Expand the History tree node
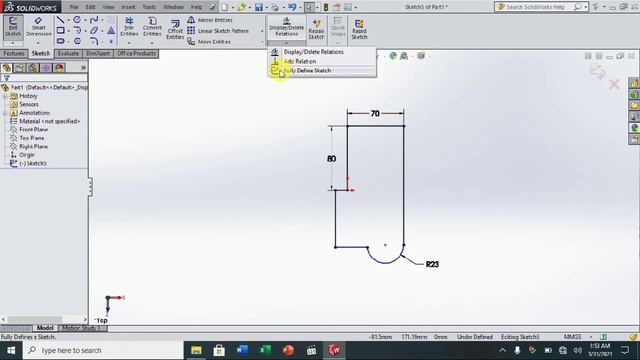The height and width of the screenshot is (360, 640). coord(5,96)
